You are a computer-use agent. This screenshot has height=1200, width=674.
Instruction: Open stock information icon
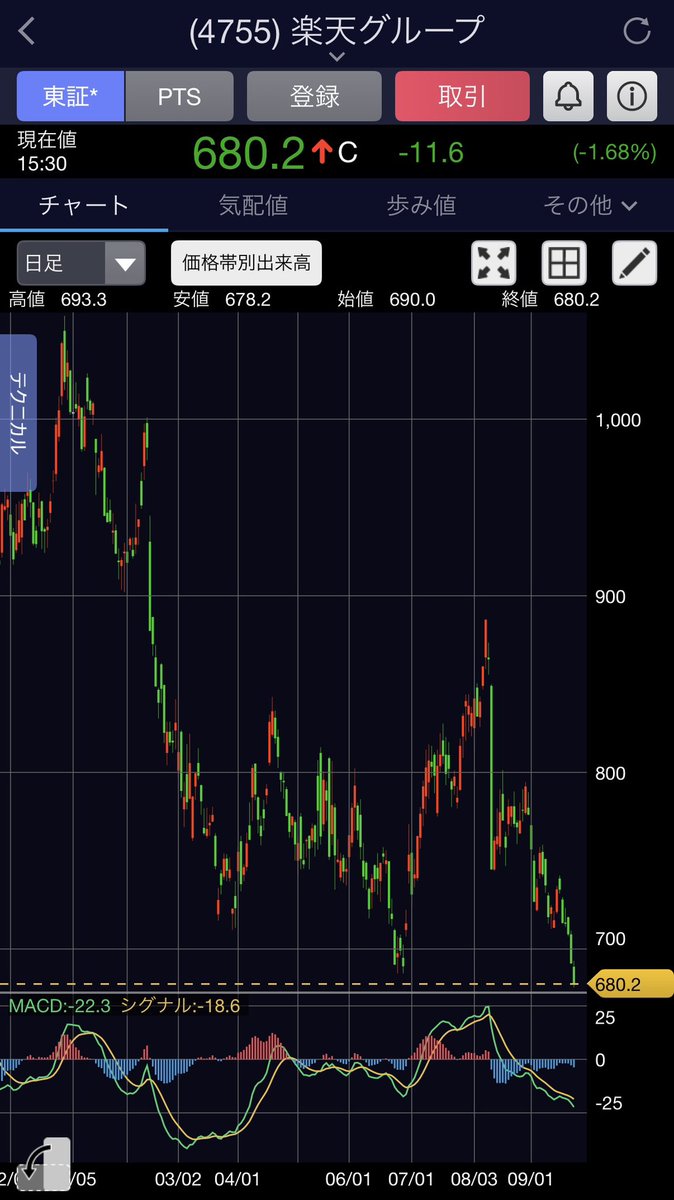[632, 96]
